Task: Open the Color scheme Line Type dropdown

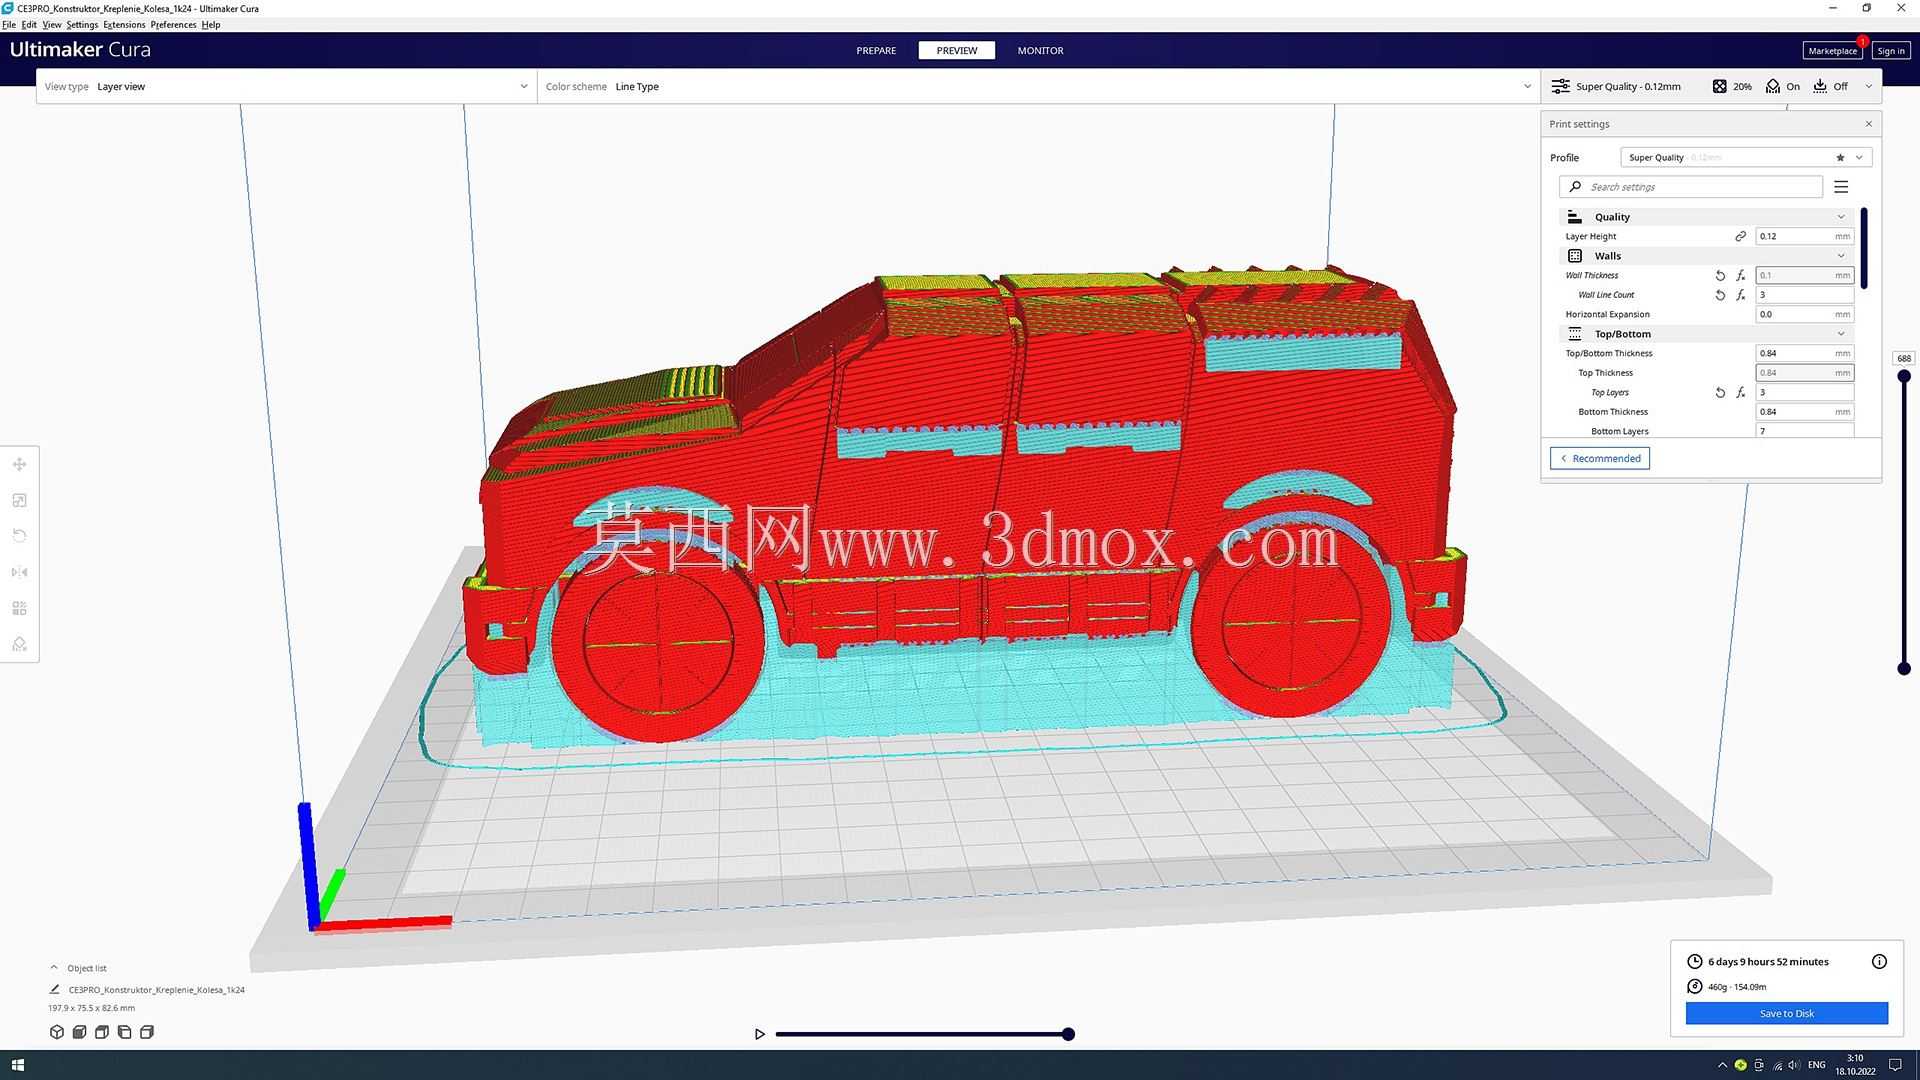Action: (x=1038, y=86)
